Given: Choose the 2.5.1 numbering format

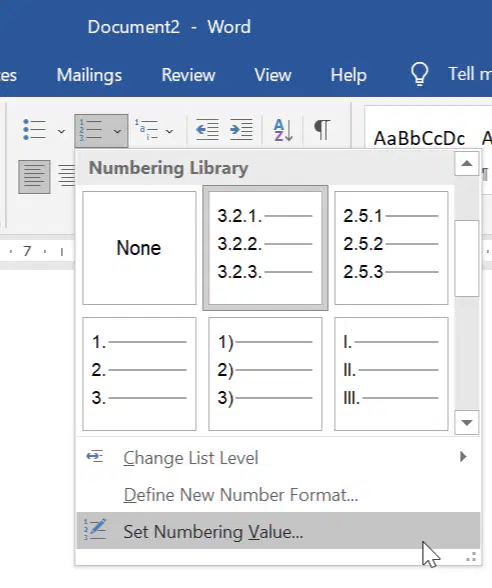Looking at the screenshot, I should pyautogui.click(x=391, y=248).
